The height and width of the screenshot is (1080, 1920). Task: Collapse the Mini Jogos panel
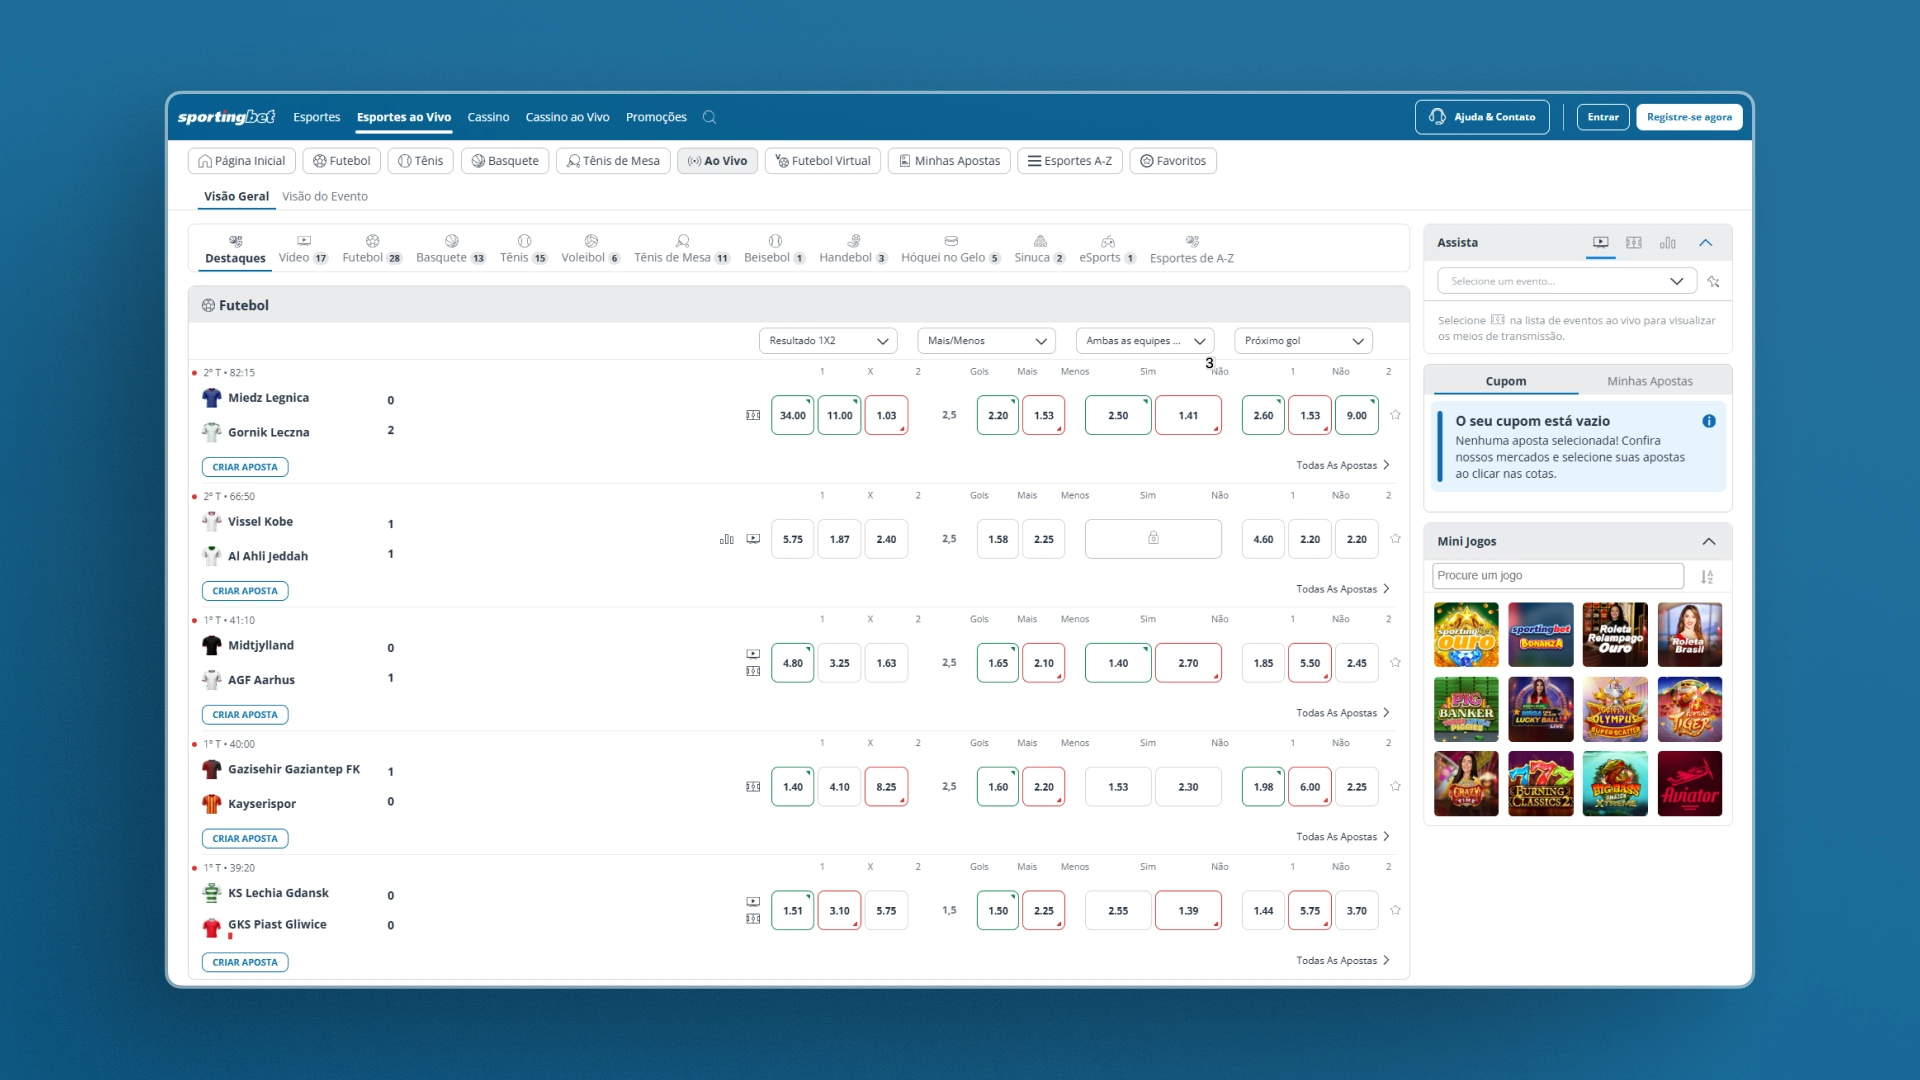coord(1709,542)
